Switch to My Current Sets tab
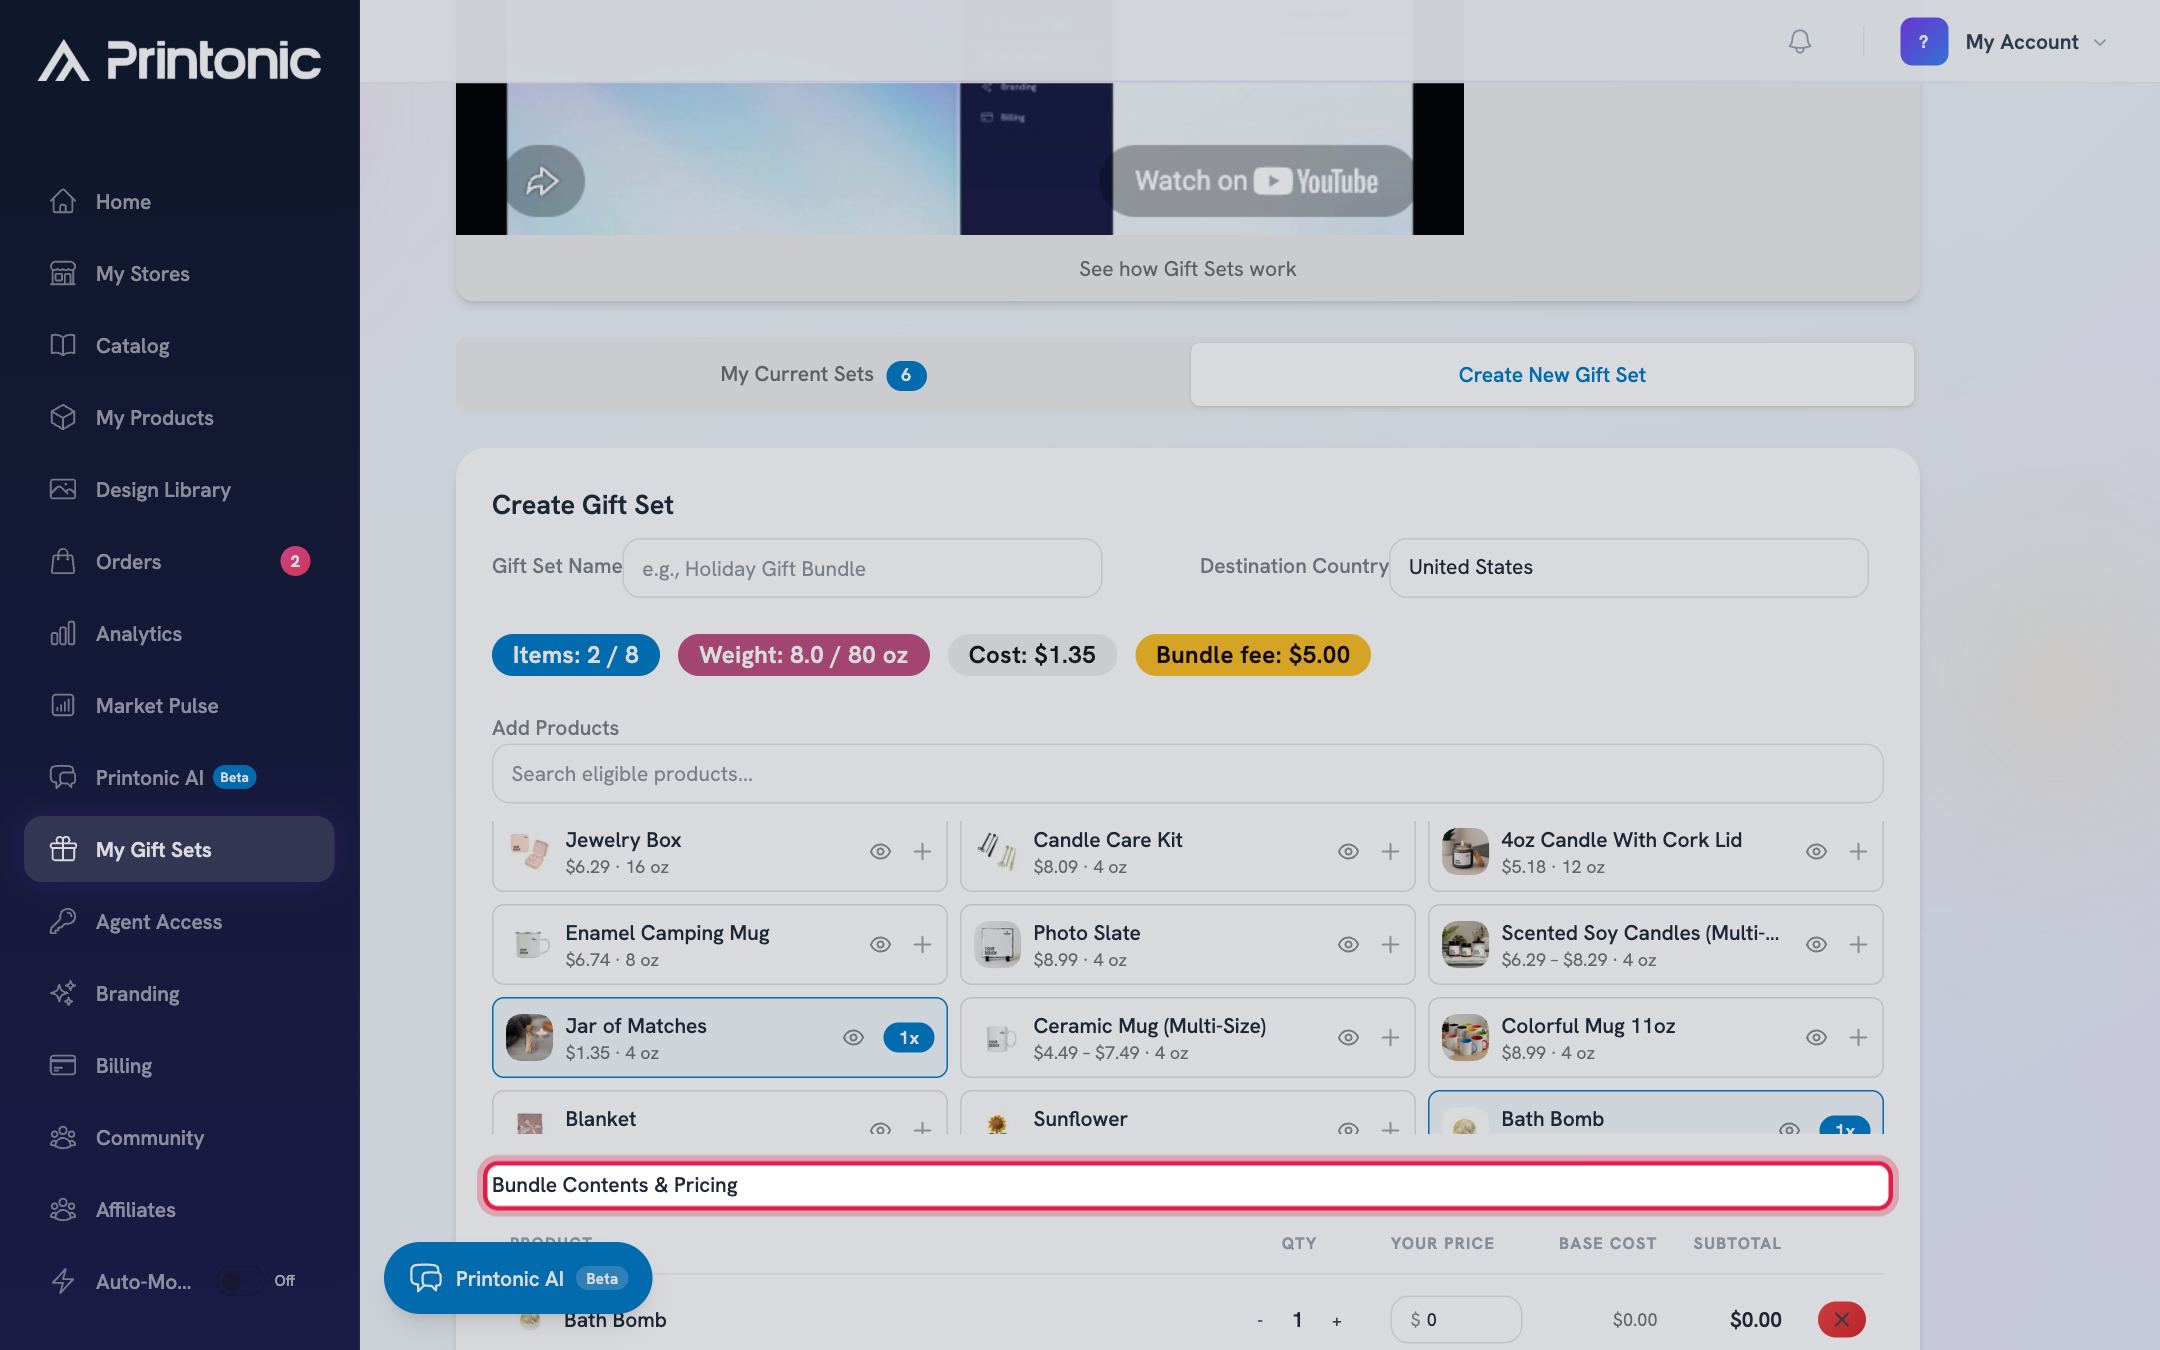Viewport: 2160px width, 1350px height. [823, 375]
